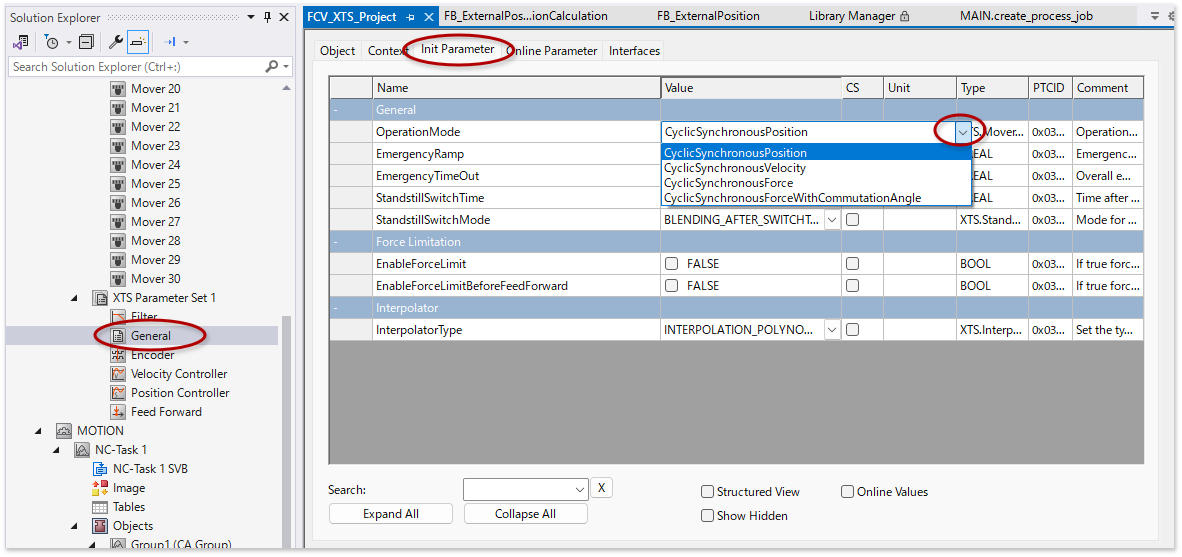
Task: Click the Encoder node icon
Action: point(118,355)
